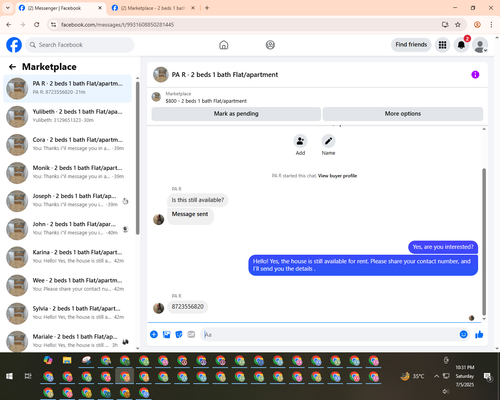The image size is (500, 400).
Task: Add people to the chat
Action: pos(300,141)
